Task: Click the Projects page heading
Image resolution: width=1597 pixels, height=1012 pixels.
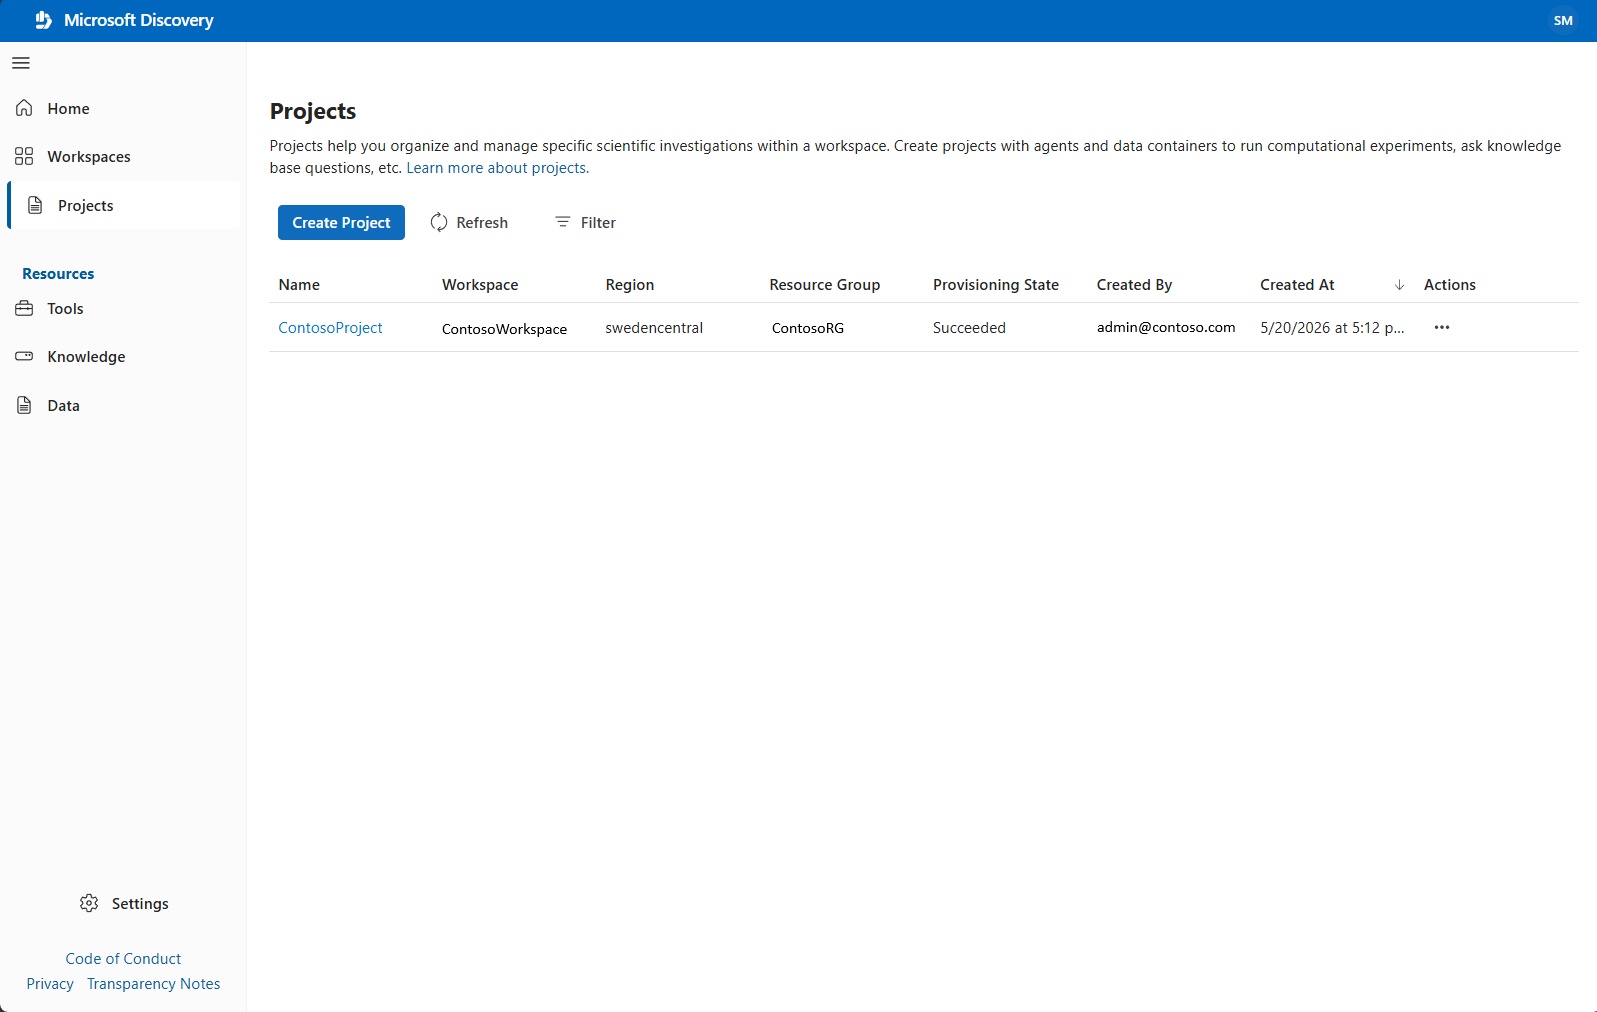Action: [x=313, y=111]
